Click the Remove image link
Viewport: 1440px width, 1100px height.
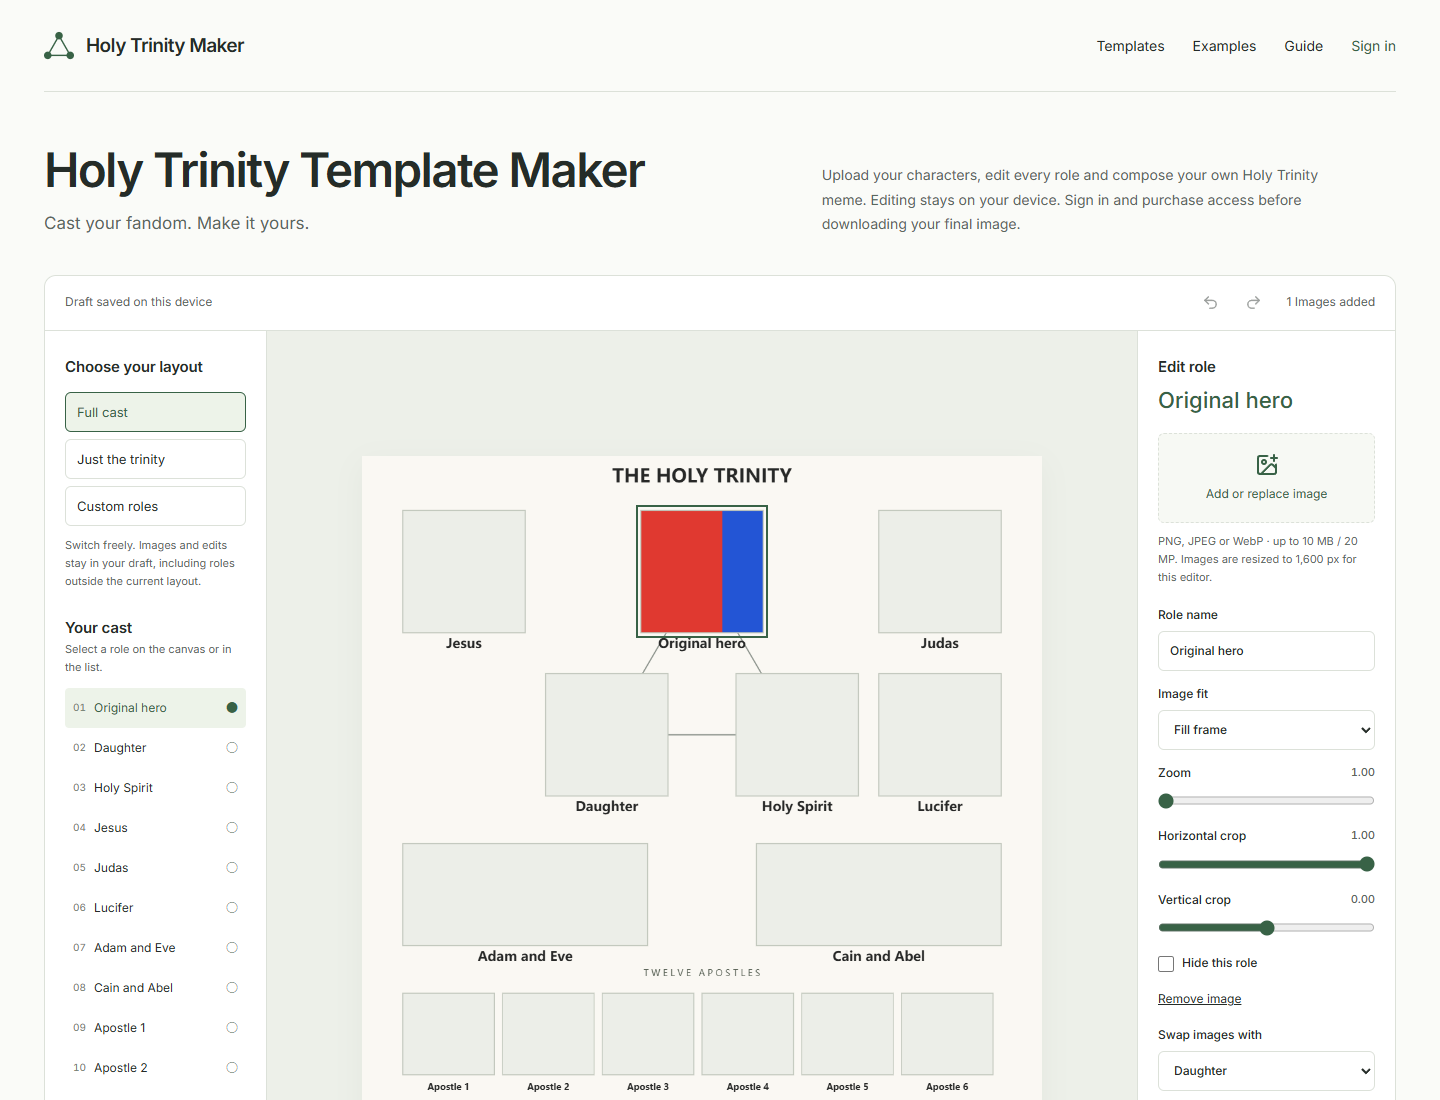coord(1199,999)
